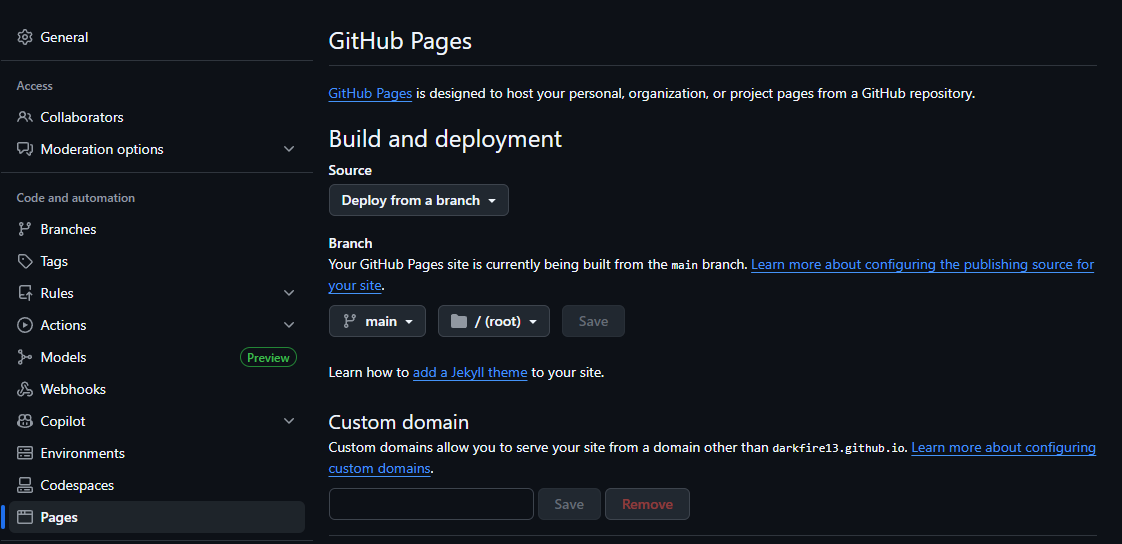Click the Models icon in sidebar
Viewport: 1122px width, 544px height.
25,357
